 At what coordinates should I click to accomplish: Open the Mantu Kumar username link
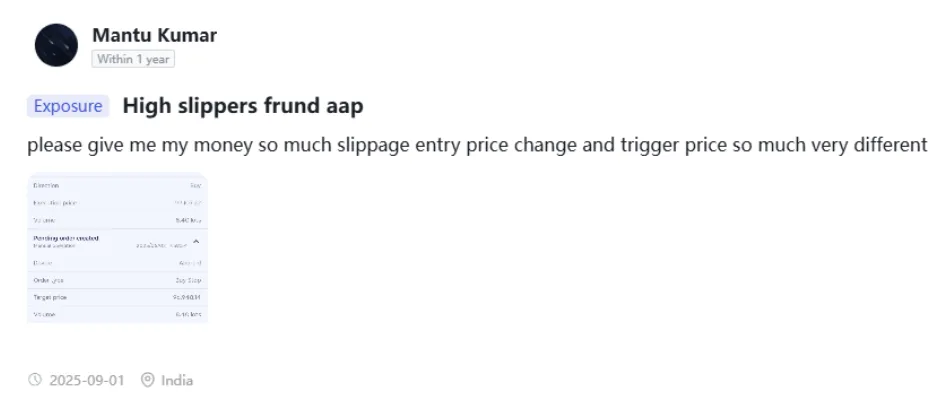(x=155, y=35)
